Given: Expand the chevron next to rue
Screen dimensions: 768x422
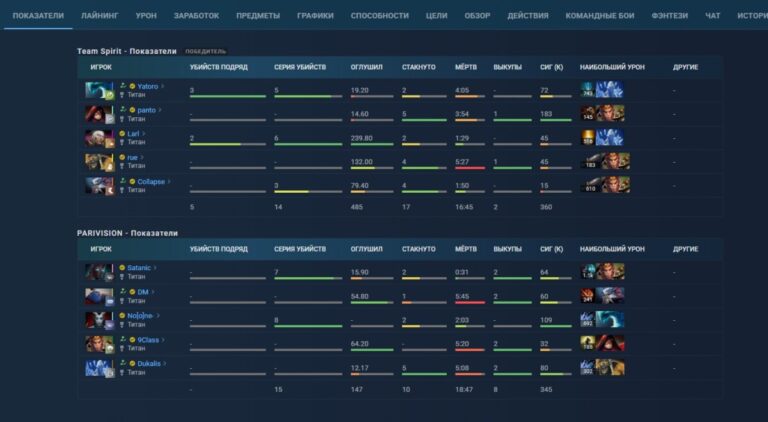Looking at the screenshot, I should [x=142, y=158].
